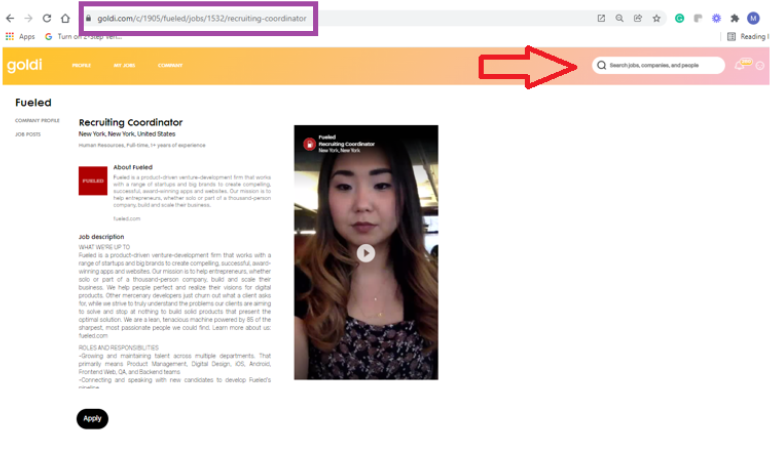
Task: Click the Apply button
Action: tap(92, 419)
